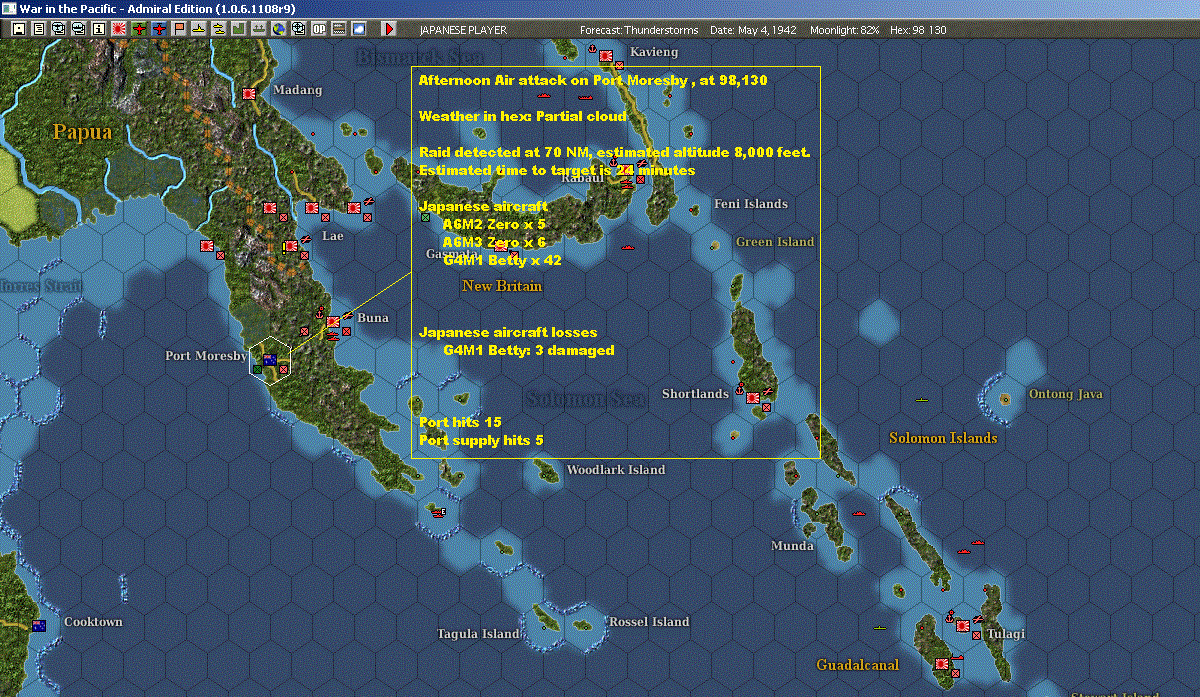Click the crosshair target toolbar icon

(x=298, y=29)
